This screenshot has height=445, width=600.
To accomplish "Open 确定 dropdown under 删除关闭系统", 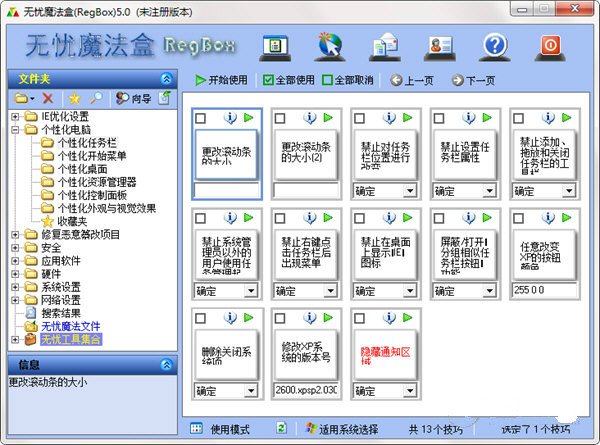I will pos(251,391).
